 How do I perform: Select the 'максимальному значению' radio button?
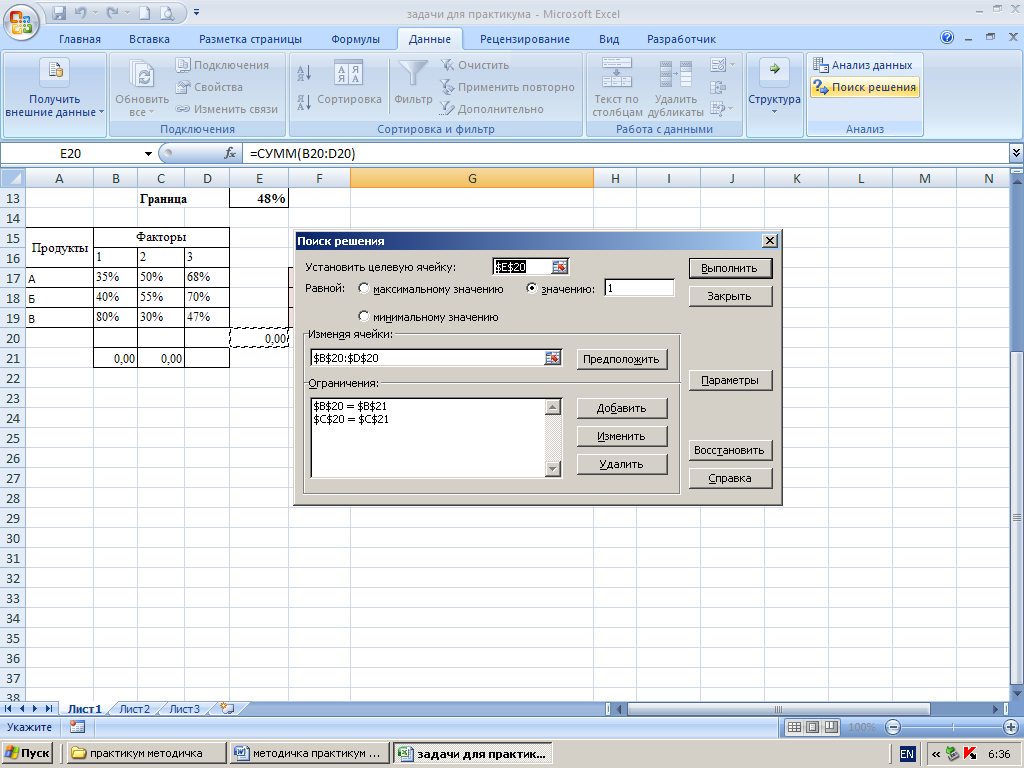(363, 289)
